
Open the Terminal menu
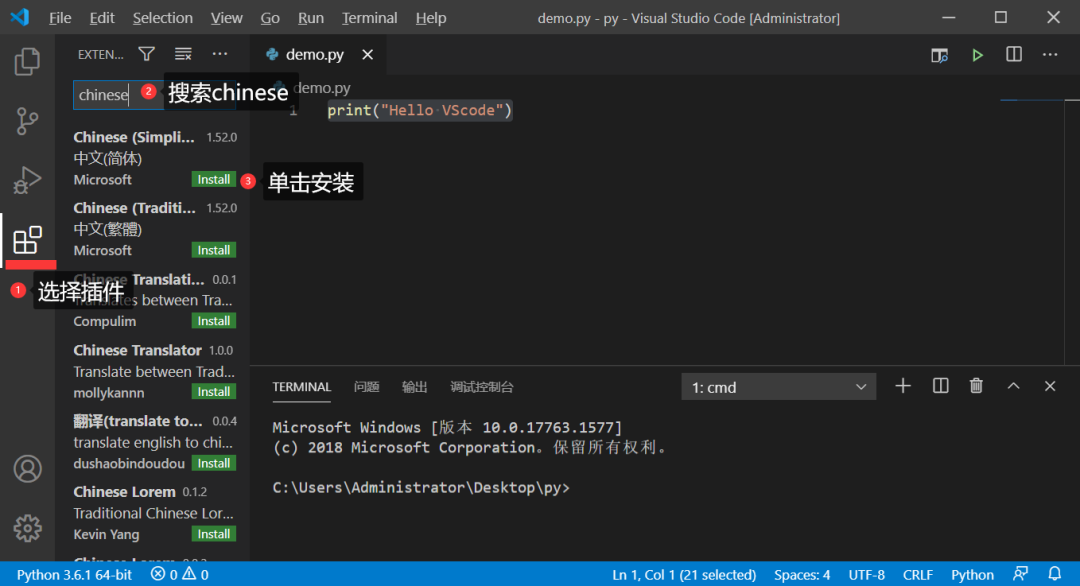(370, 18)
